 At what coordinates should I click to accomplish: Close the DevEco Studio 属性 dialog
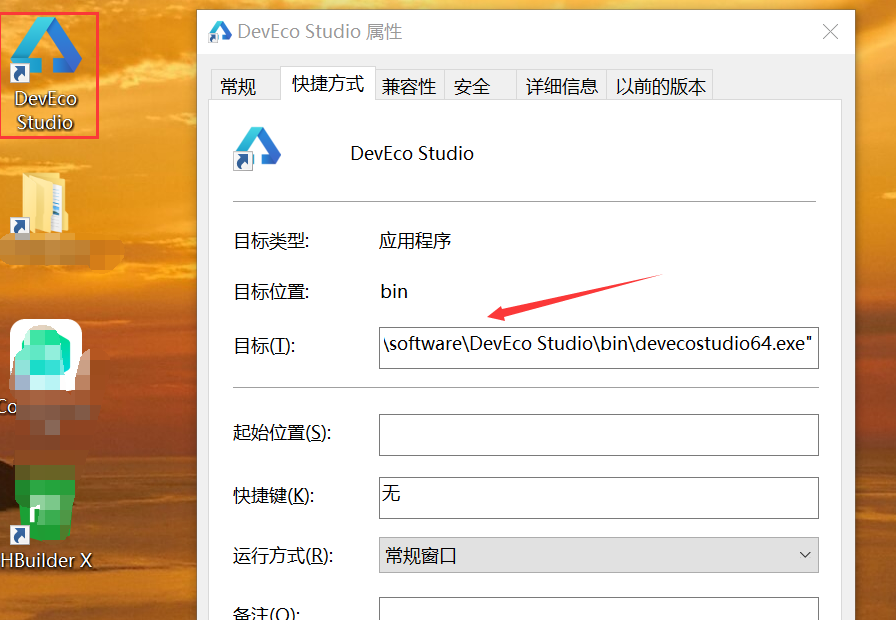830,32
